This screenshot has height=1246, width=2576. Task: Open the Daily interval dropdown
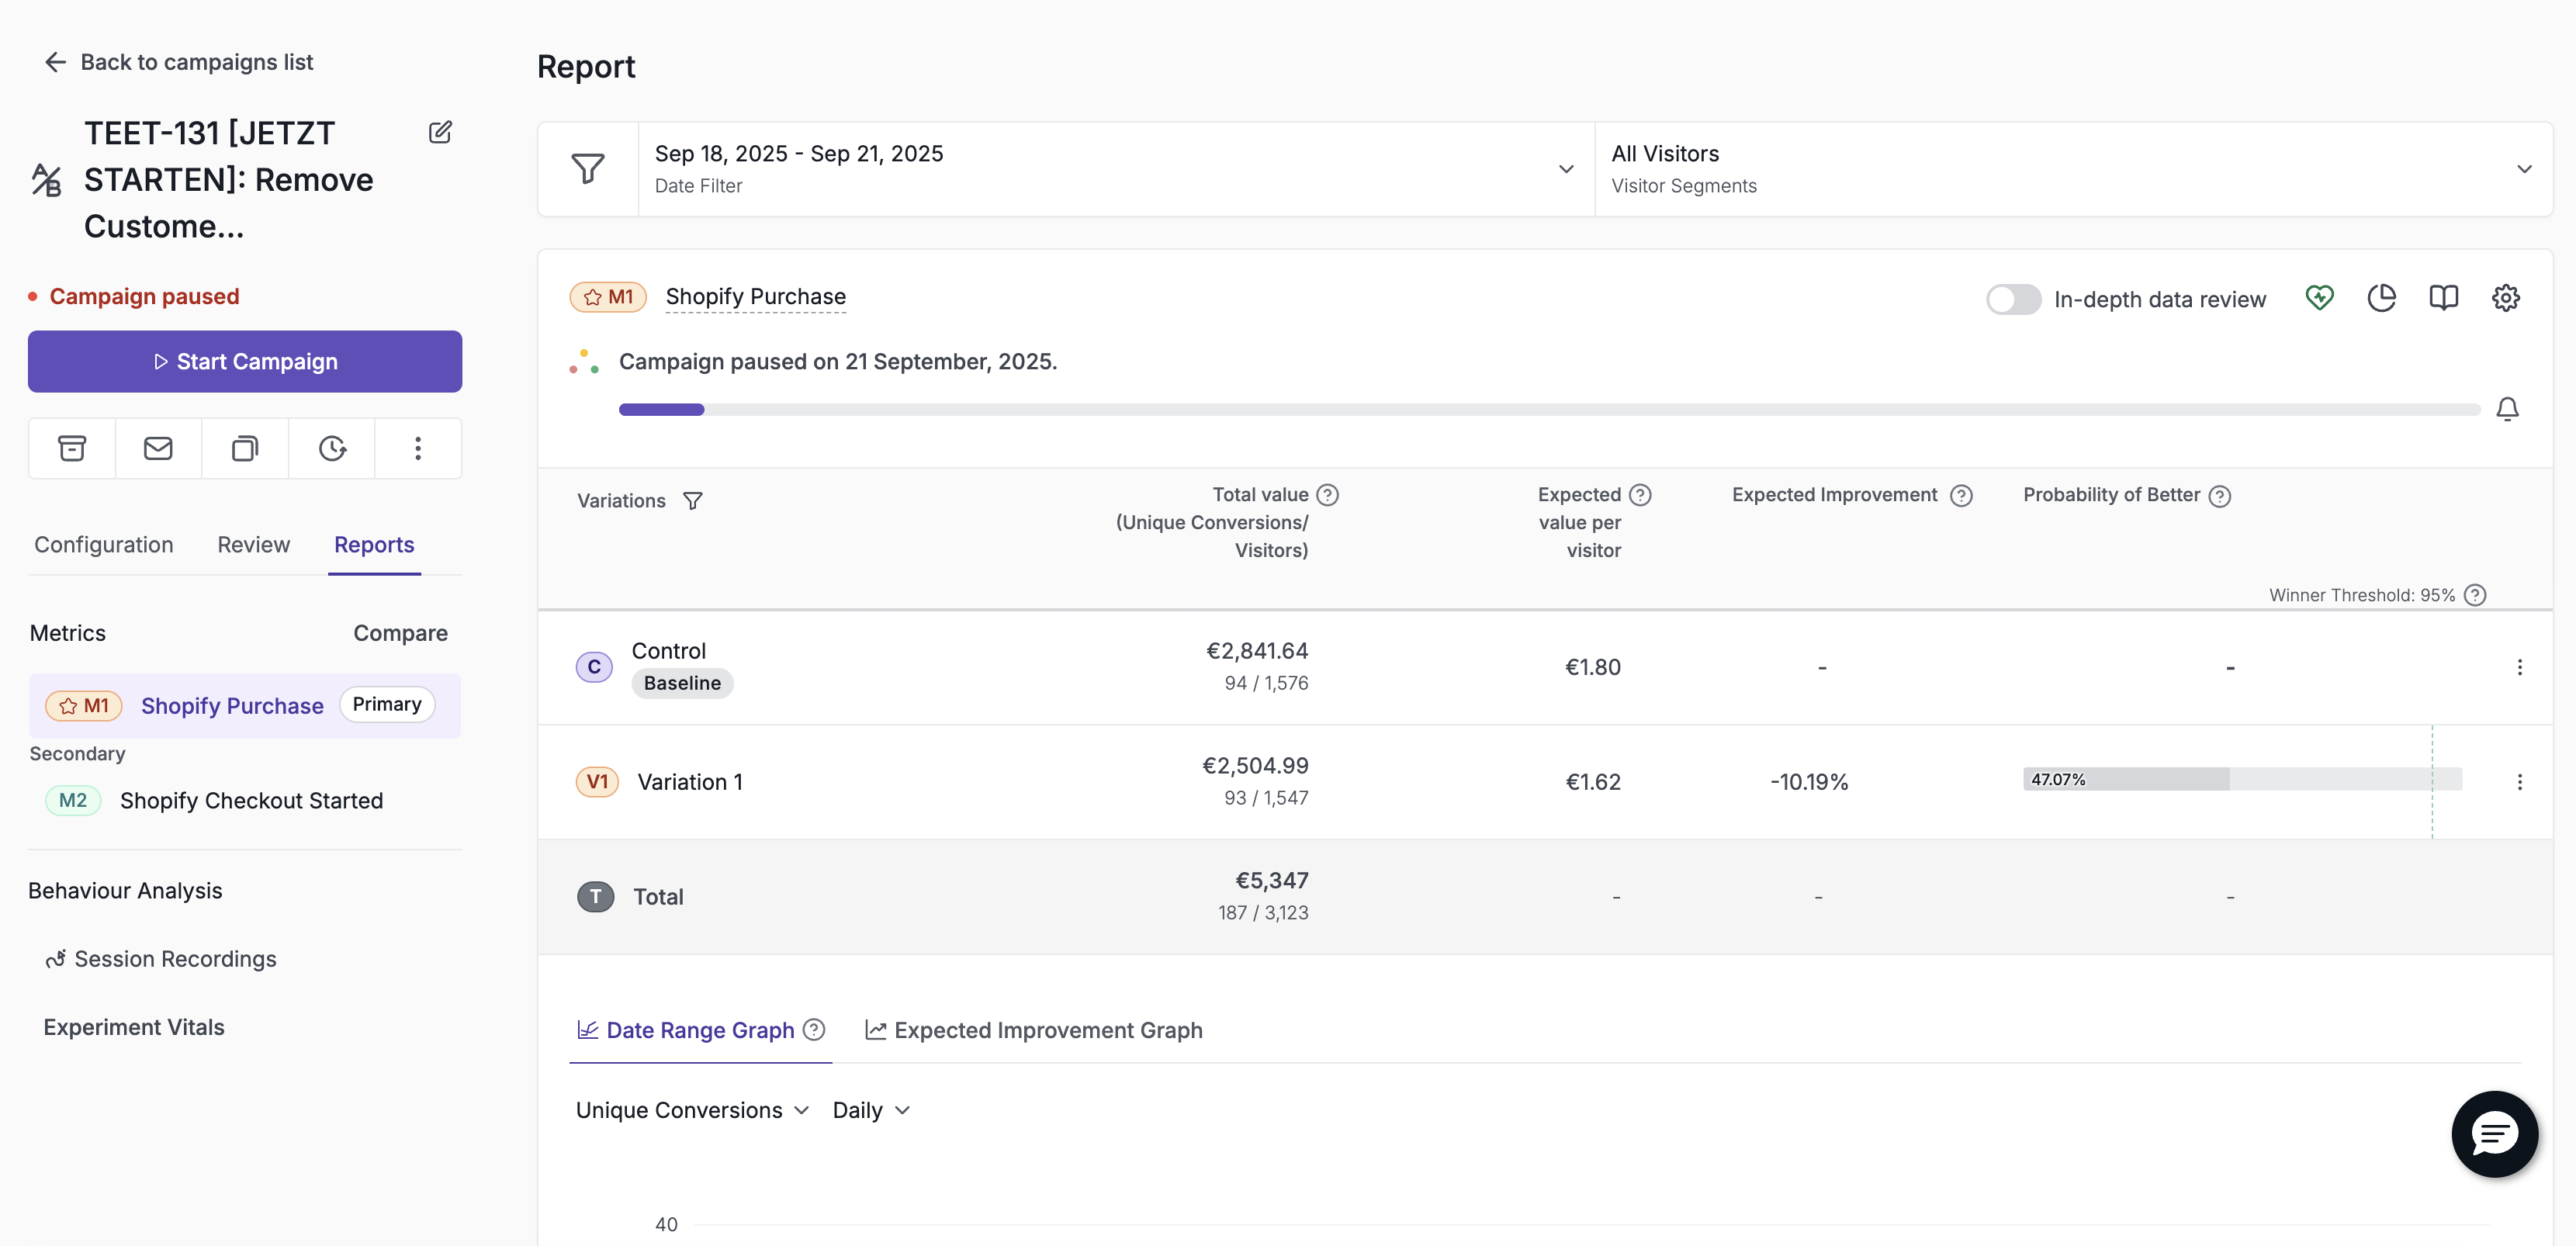(x=871, y=1110)
